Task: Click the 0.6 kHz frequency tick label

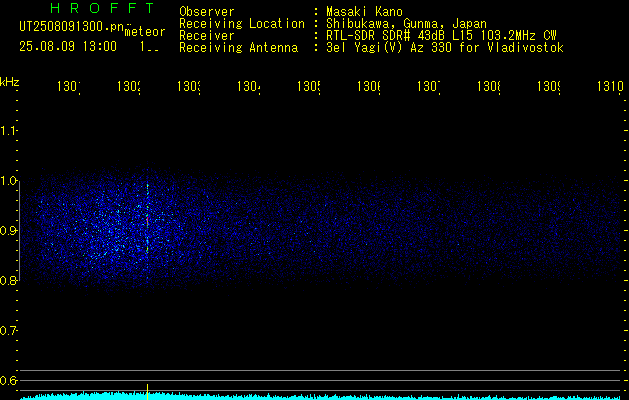Action: click(x=8, y=380)
